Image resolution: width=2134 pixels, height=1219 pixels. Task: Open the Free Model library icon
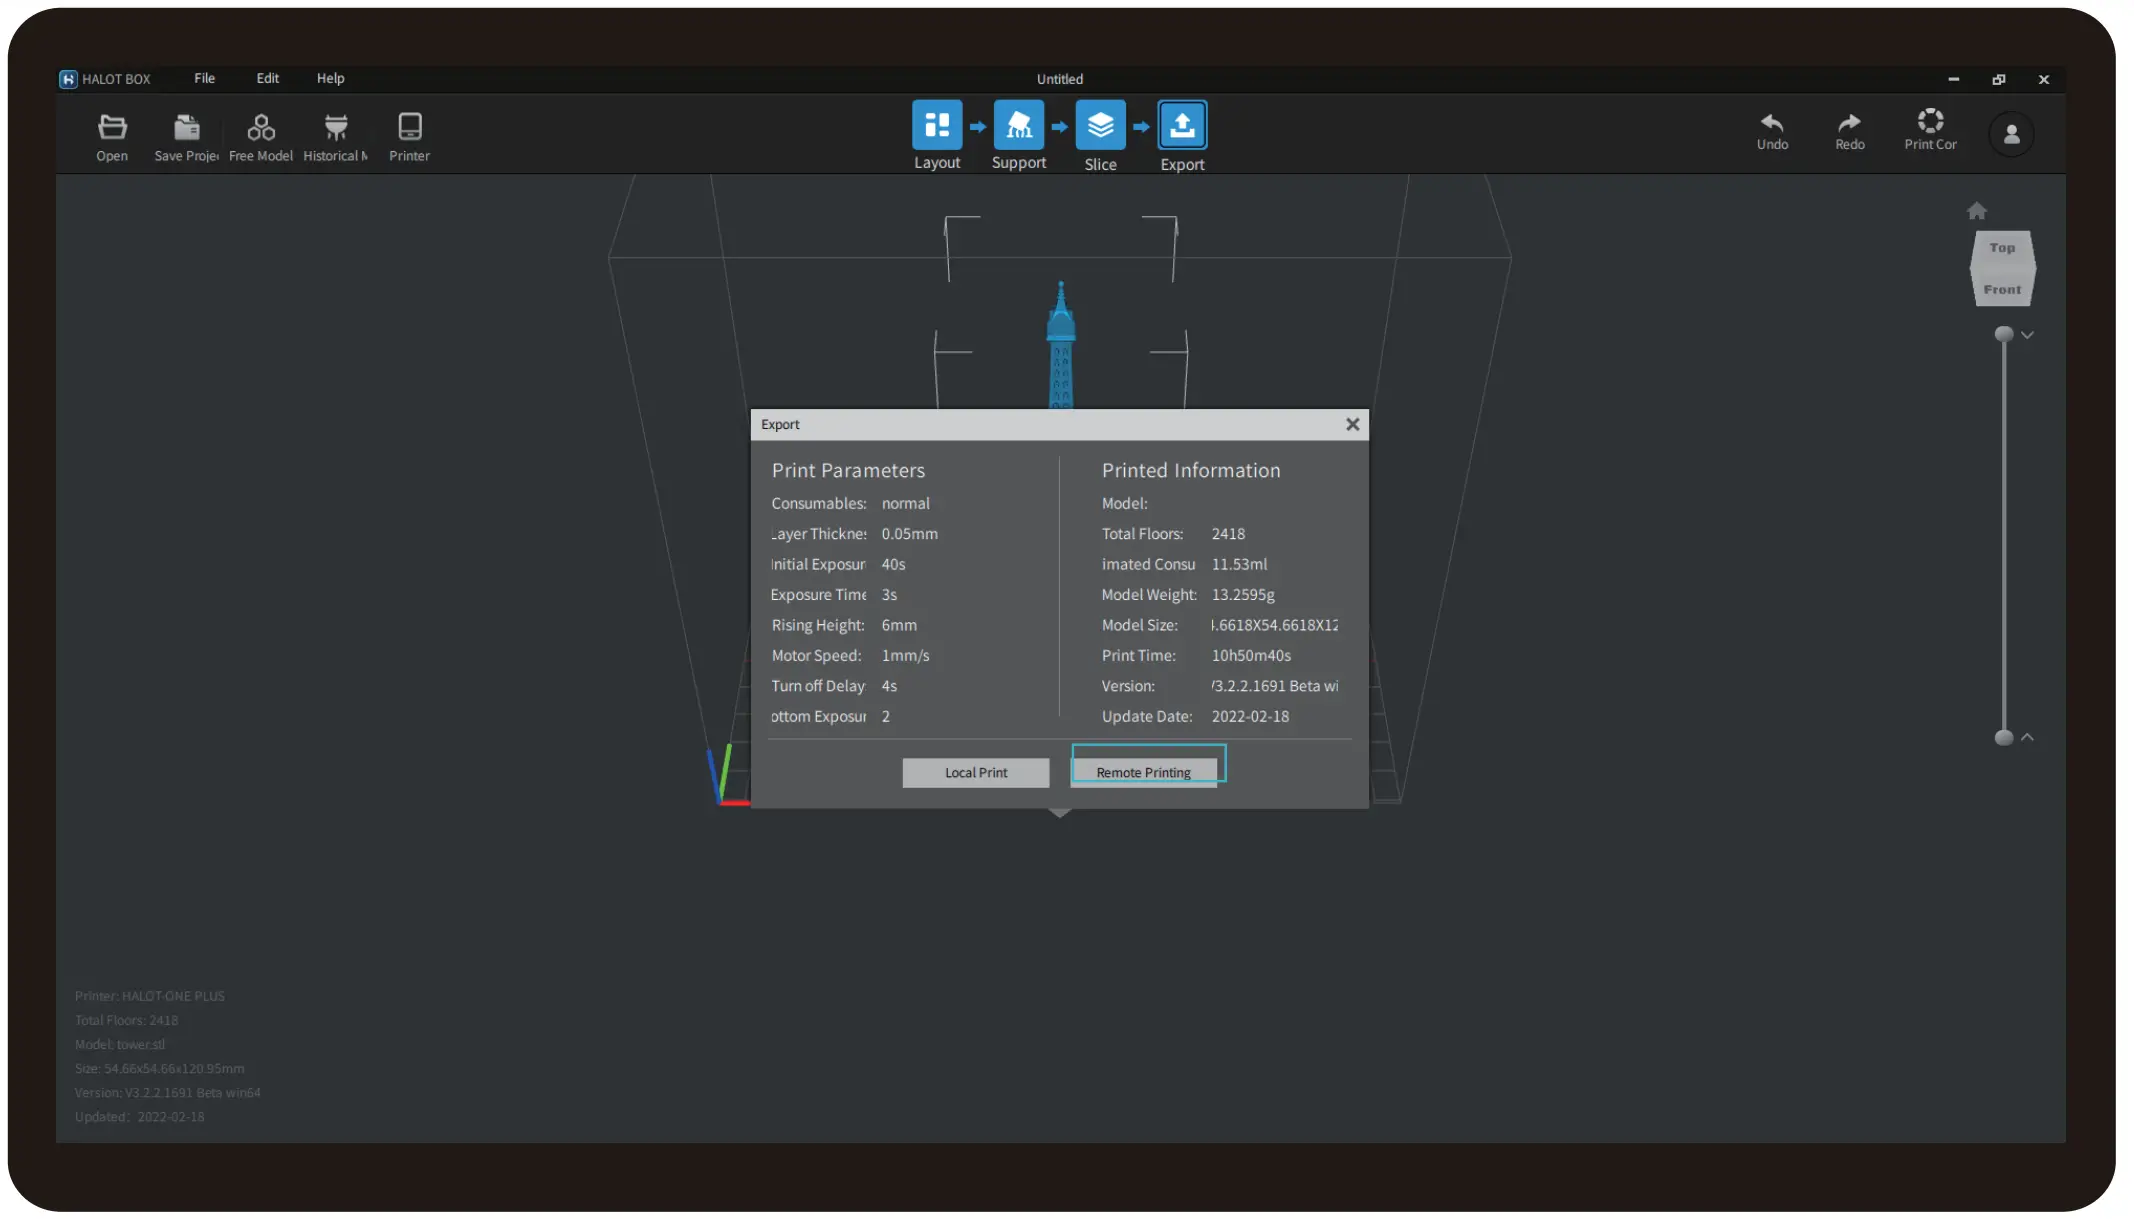pos(261,128)
